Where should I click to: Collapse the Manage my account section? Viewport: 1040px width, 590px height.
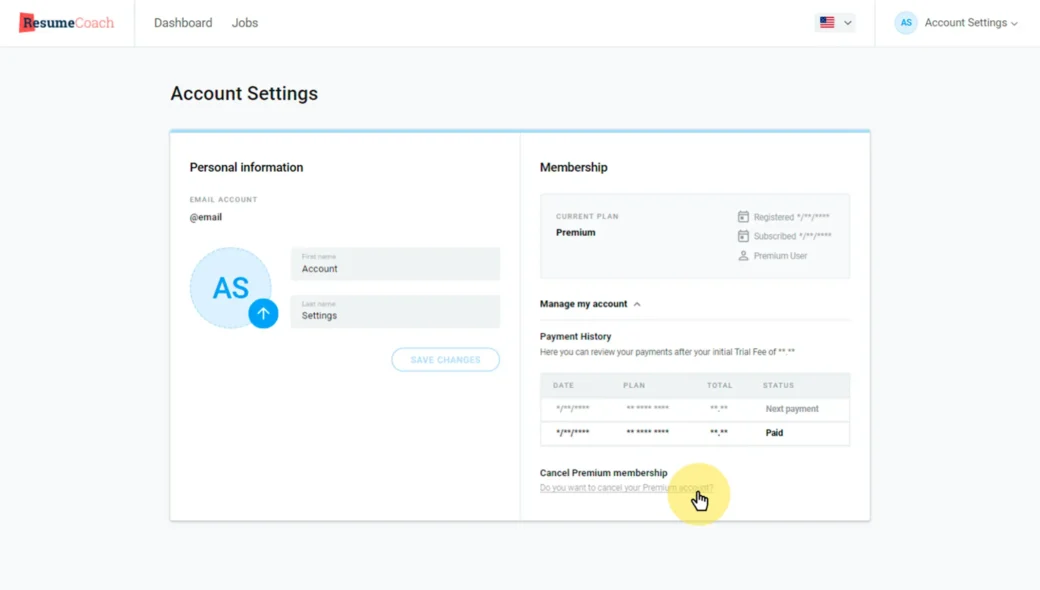590,304
